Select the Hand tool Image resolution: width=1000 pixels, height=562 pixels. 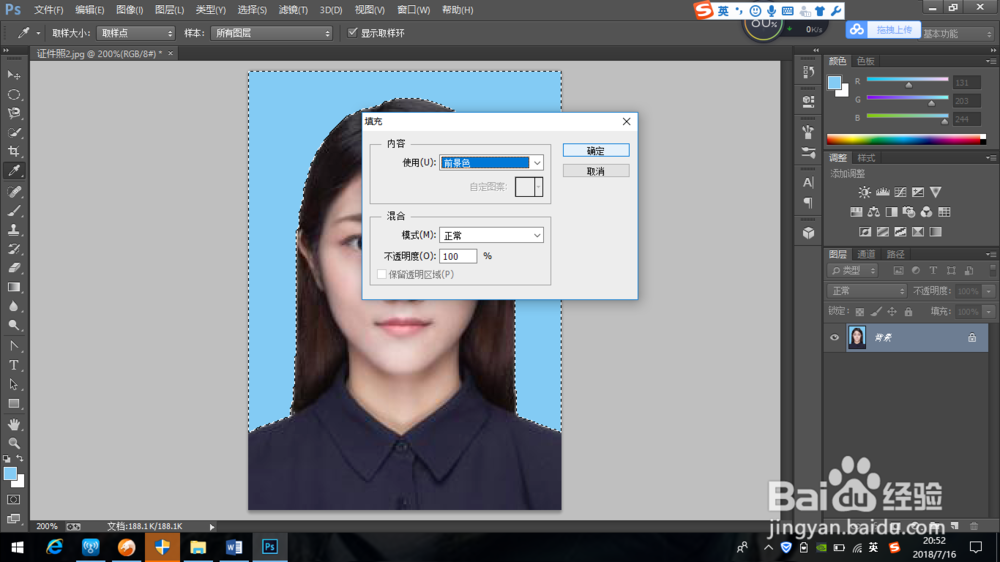[13, 424]
